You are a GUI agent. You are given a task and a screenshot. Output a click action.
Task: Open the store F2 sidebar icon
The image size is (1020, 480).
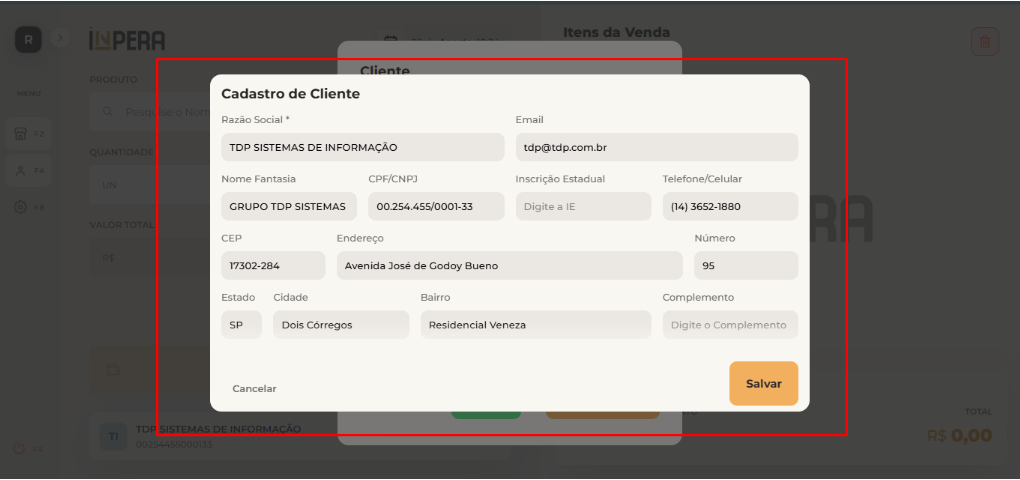point(29,134)
